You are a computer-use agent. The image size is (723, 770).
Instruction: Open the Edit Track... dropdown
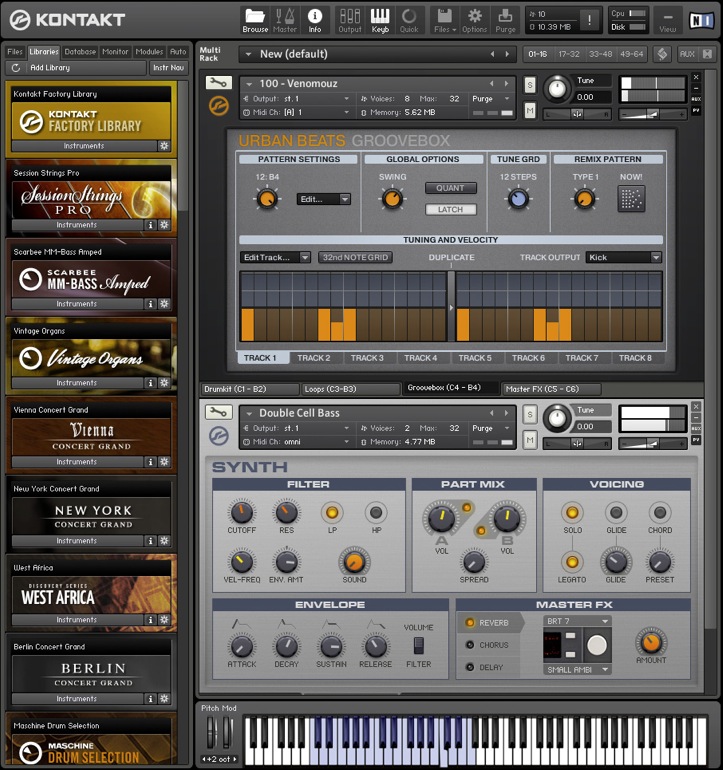coord(275,257)
